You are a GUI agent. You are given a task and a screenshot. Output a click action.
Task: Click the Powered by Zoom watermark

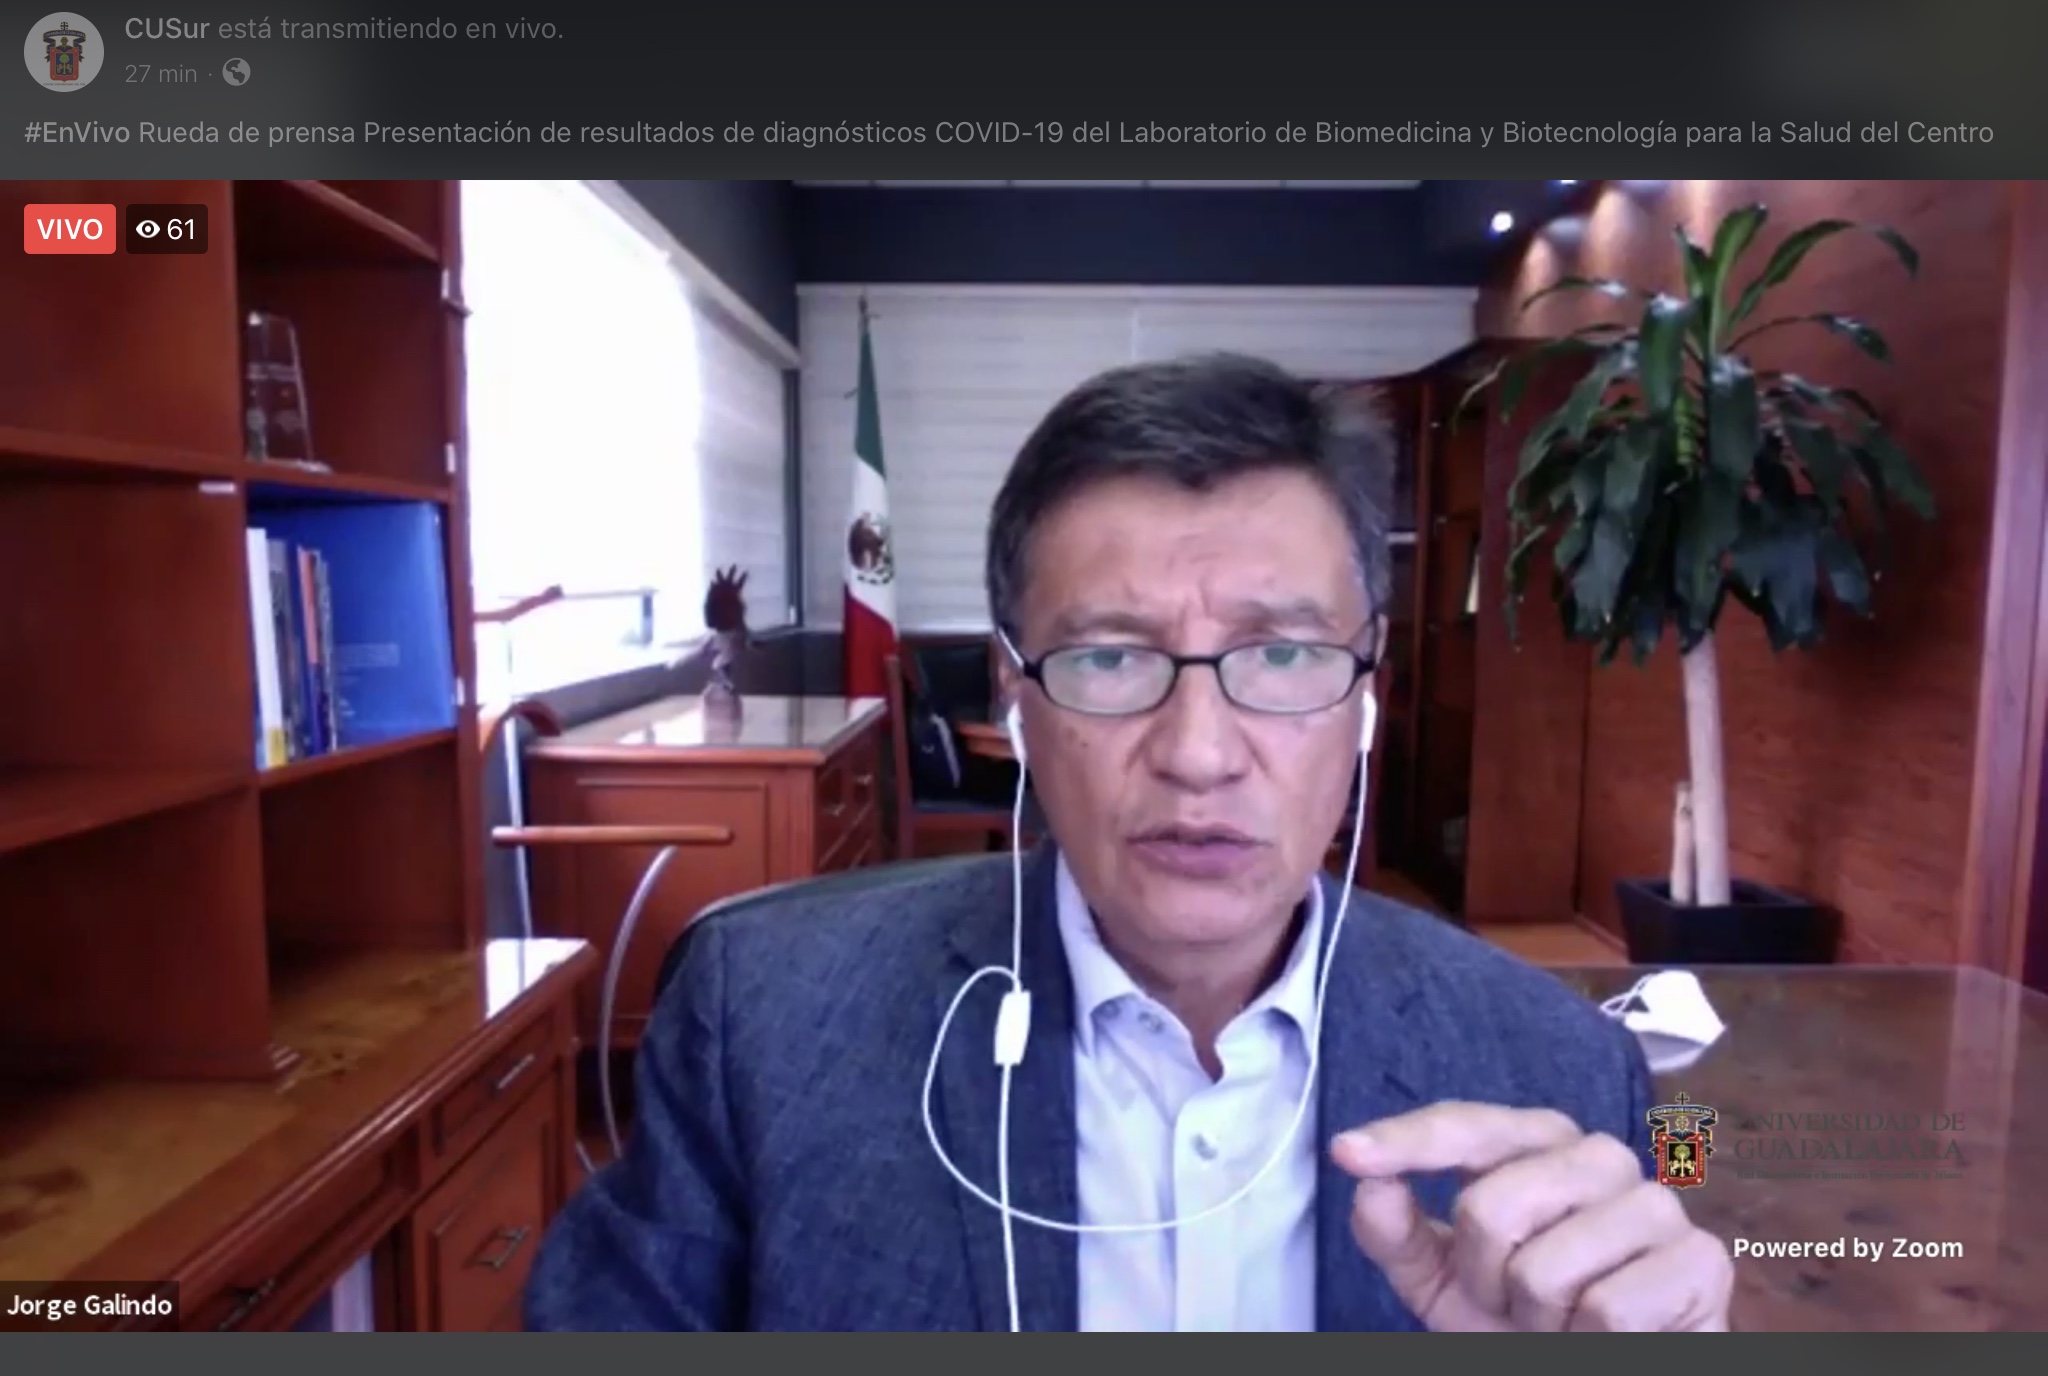tap(1847, 1248)
